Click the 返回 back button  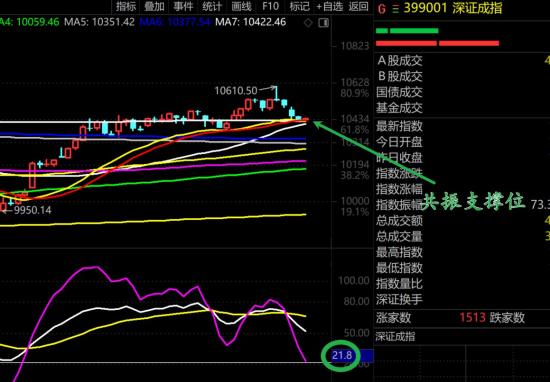point(359,6)
